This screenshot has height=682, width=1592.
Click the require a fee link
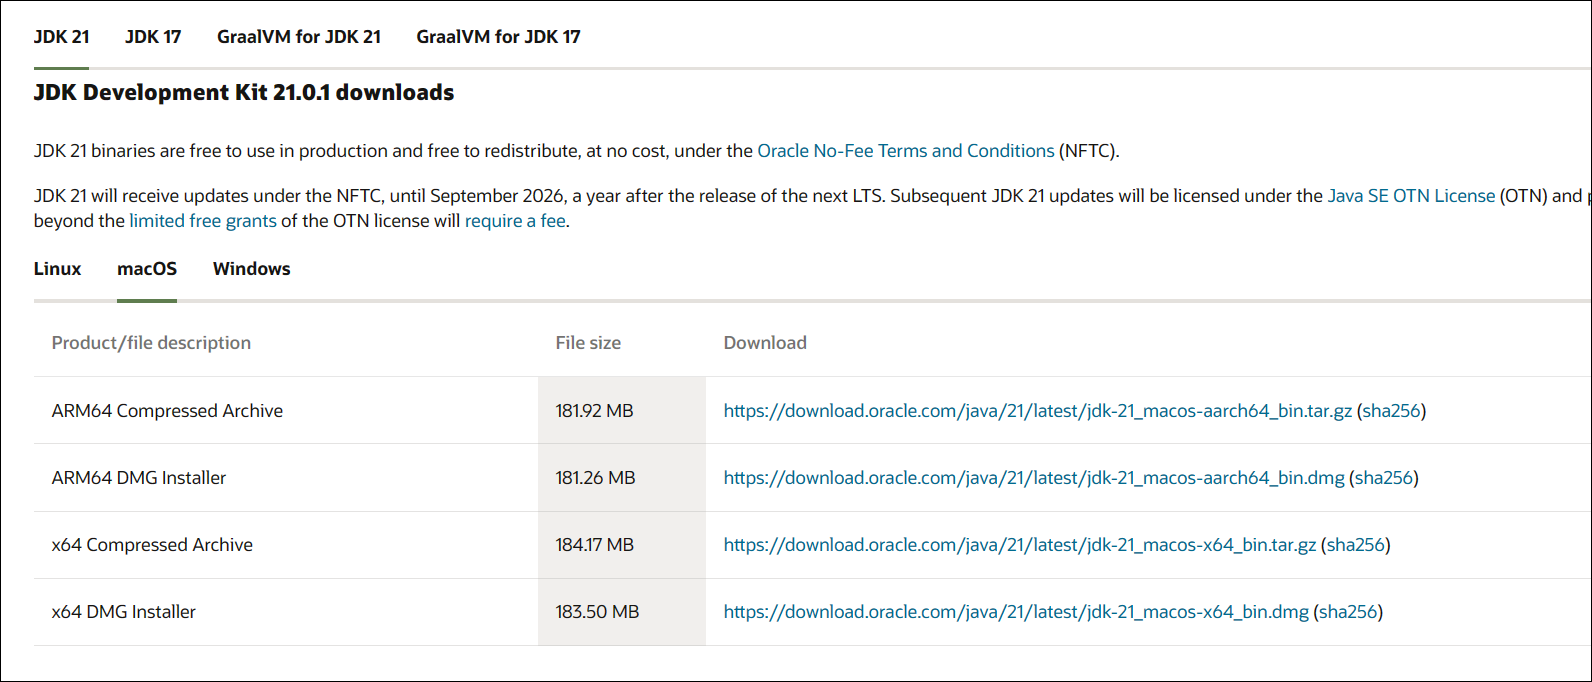(514, 220)
